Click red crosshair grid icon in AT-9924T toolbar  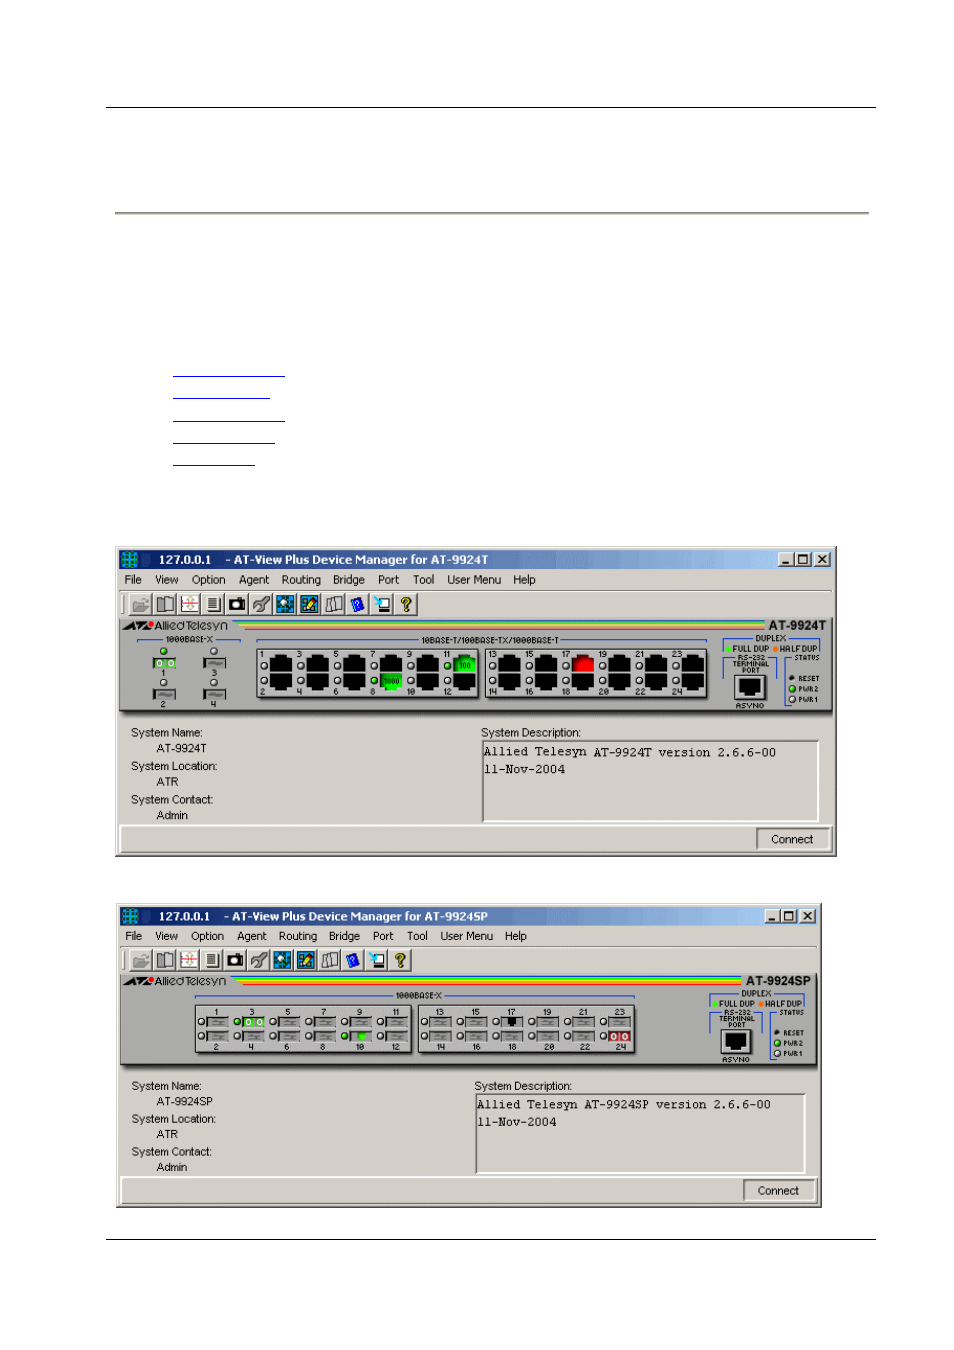coord(189,604)
